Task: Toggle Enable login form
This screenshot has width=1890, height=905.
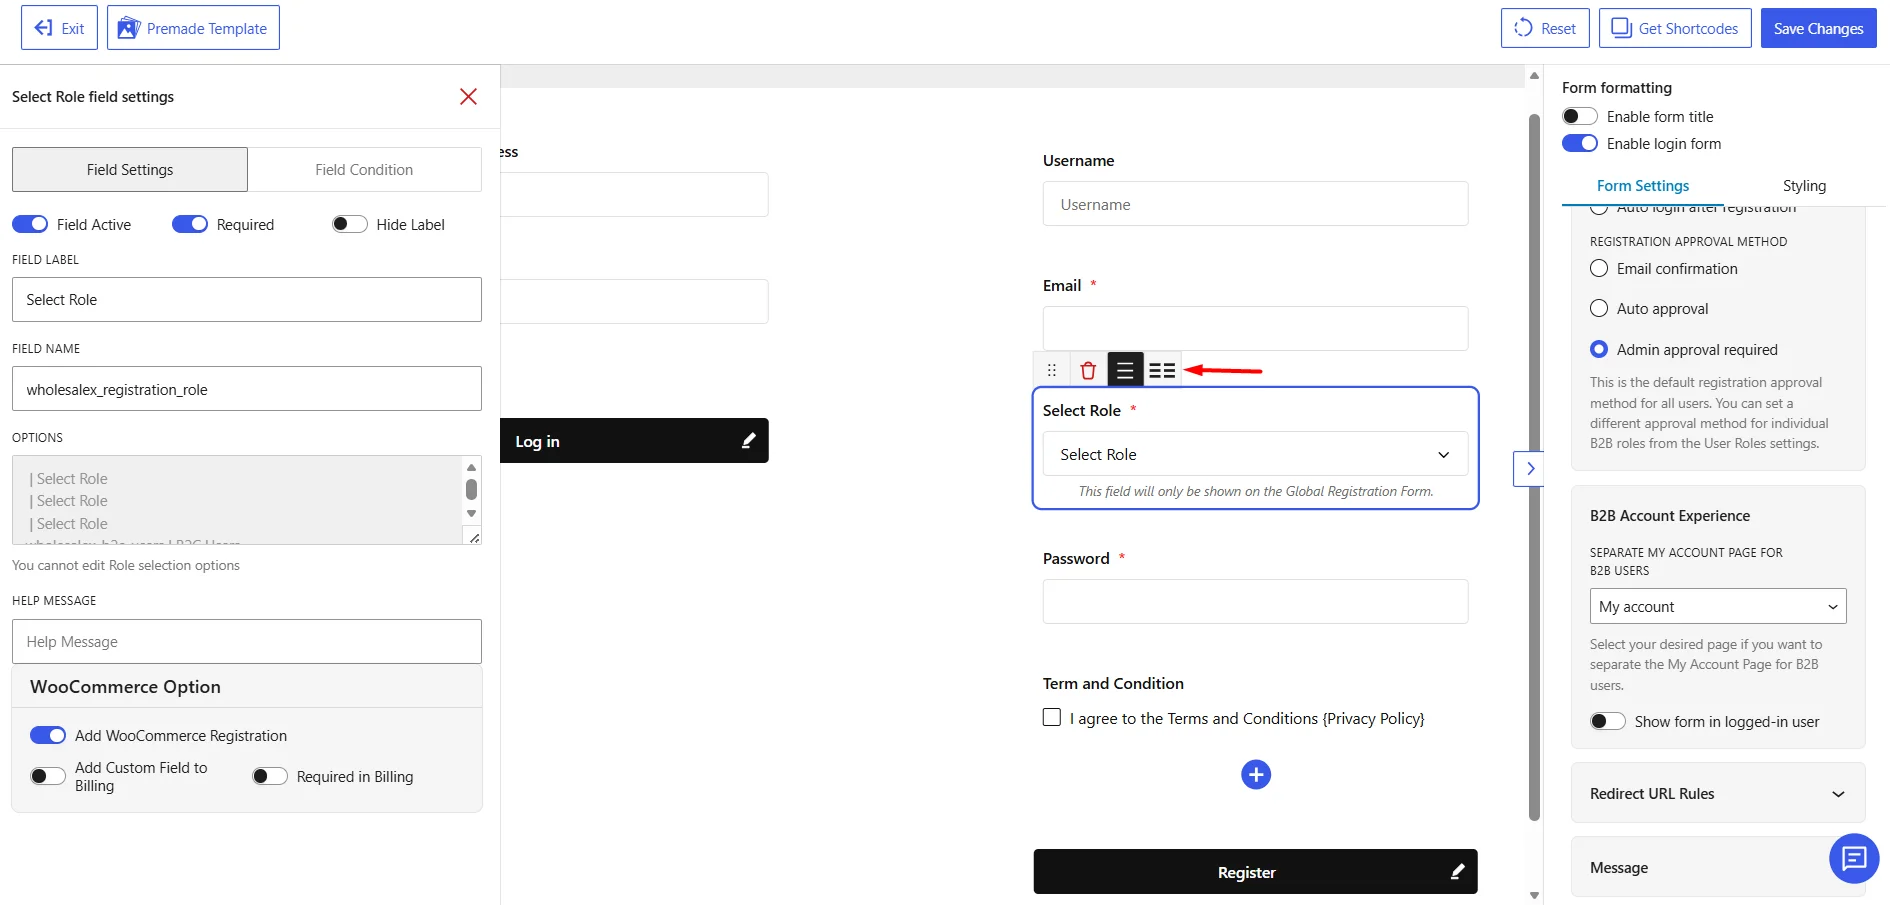Action: pyautogui.click(x=1580, y=143)
